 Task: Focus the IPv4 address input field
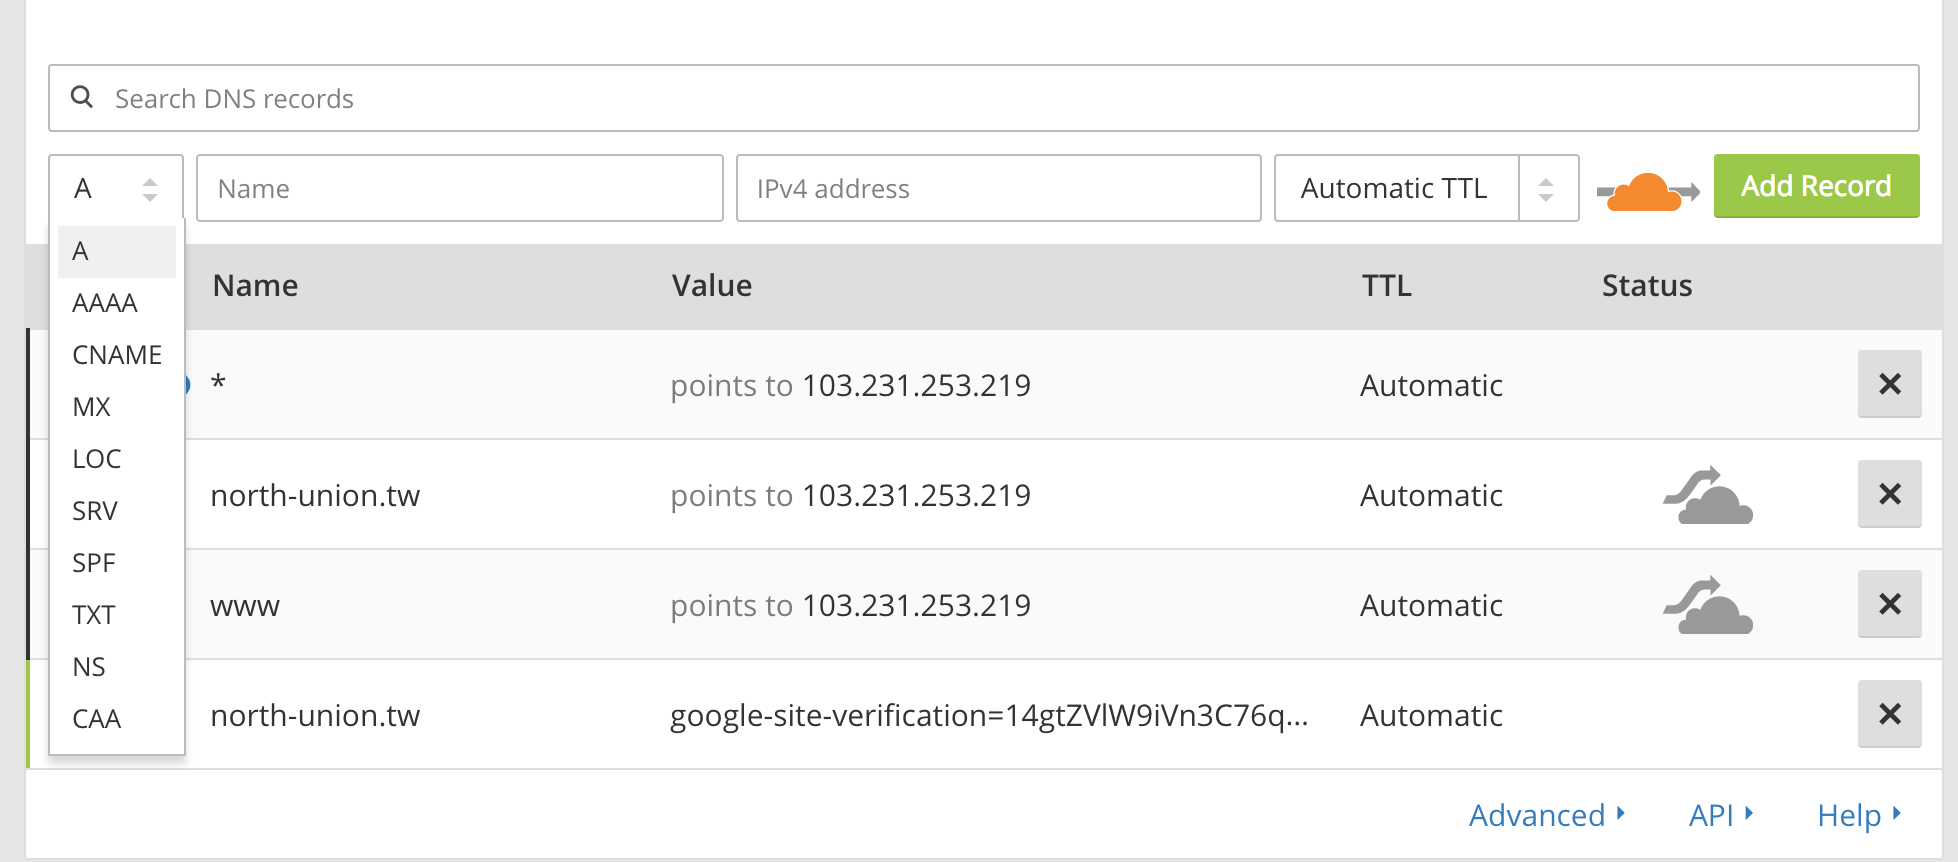click(x=998, y=188)
